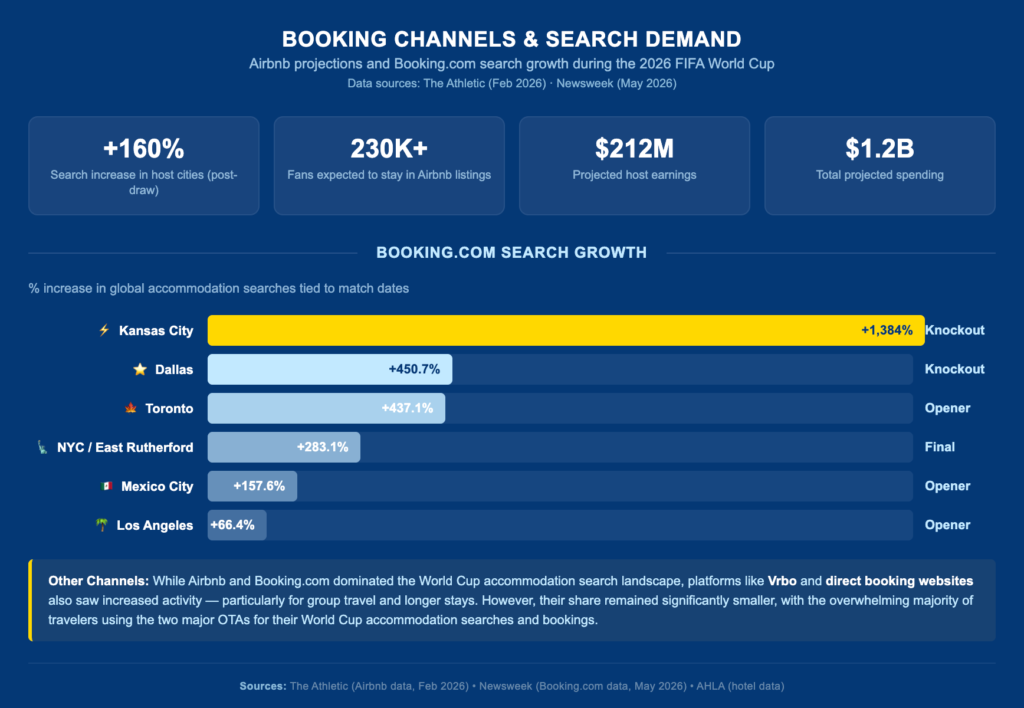Click the bold 'Vrbo' text

click(x=782, y=581)
